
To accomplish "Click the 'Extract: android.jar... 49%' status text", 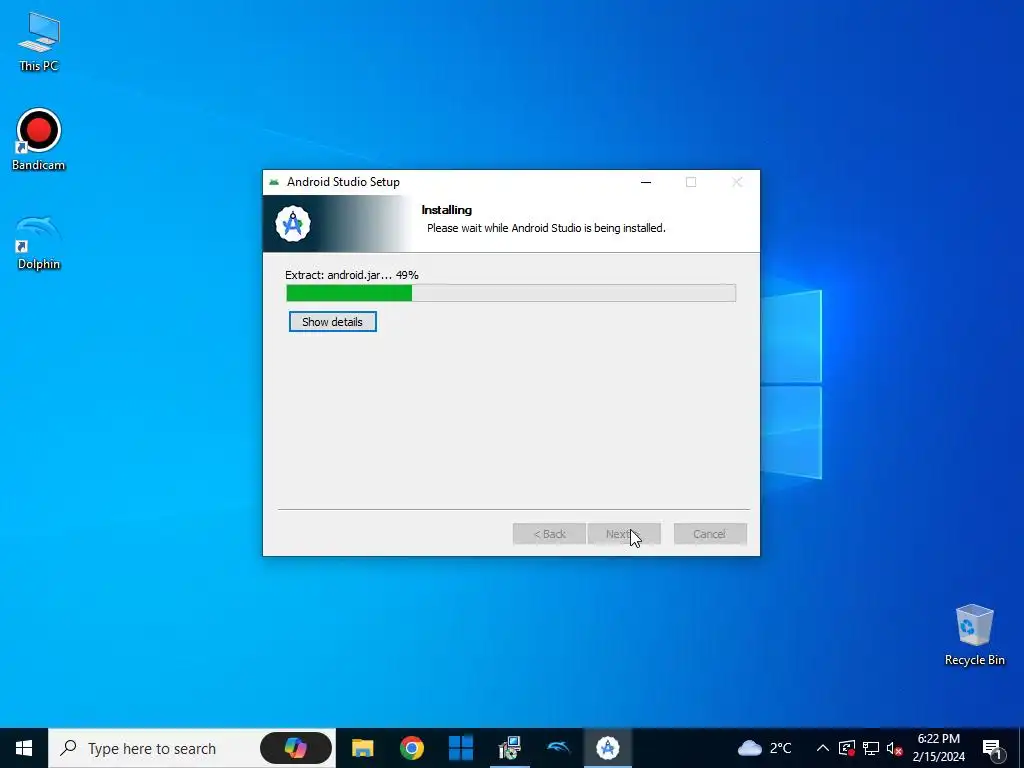I will (x=351, y=275).
